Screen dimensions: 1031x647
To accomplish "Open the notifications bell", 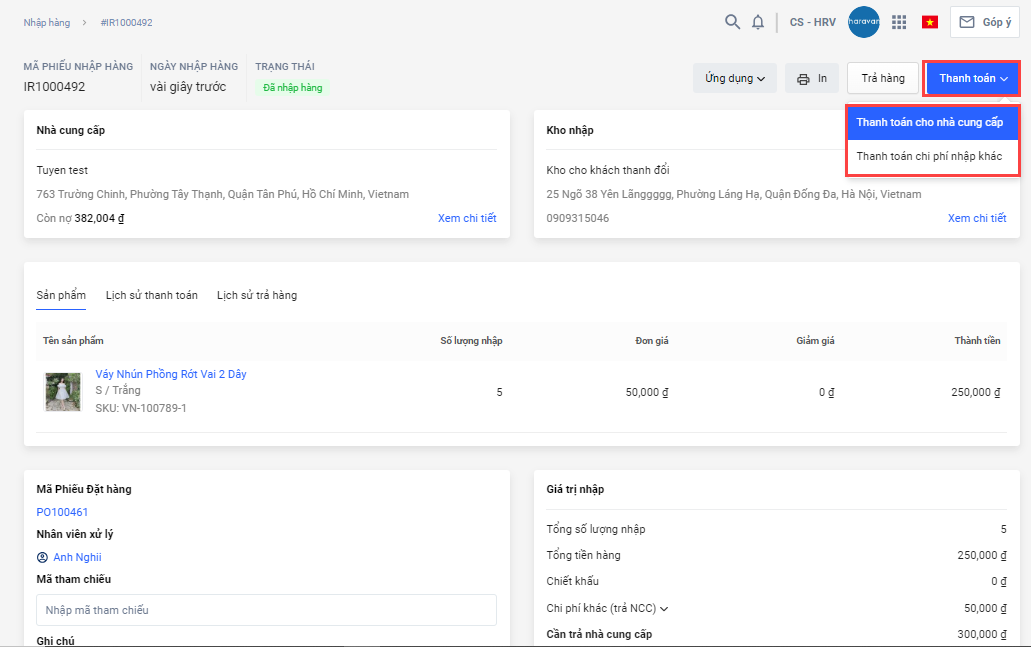I will tap(758, 22).
